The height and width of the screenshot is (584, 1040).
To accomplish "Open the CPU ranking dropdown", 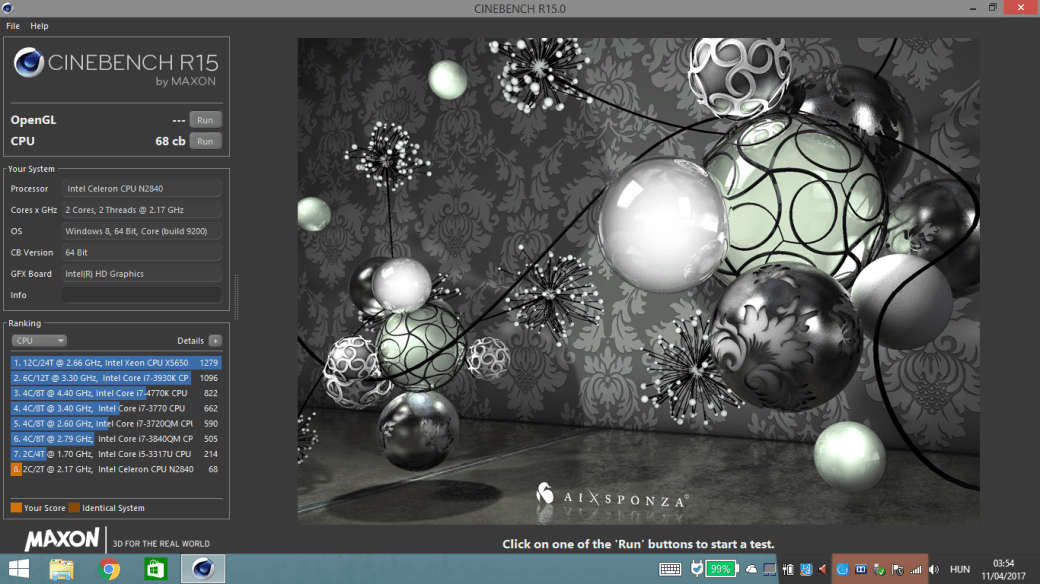I will pyautogui.click(x=38, y=340).
